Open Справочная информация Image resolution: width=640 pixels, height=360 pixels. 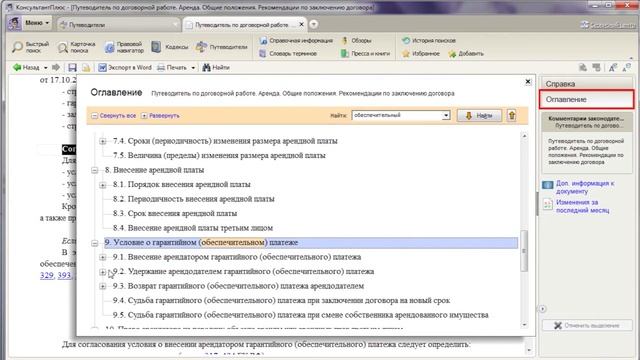(296, 40)
